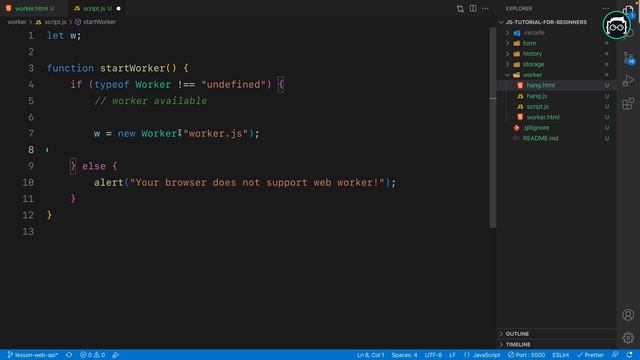Expand the OUTLINE section
This screenshot has height=360, width=640.
[x=517, y=334]
